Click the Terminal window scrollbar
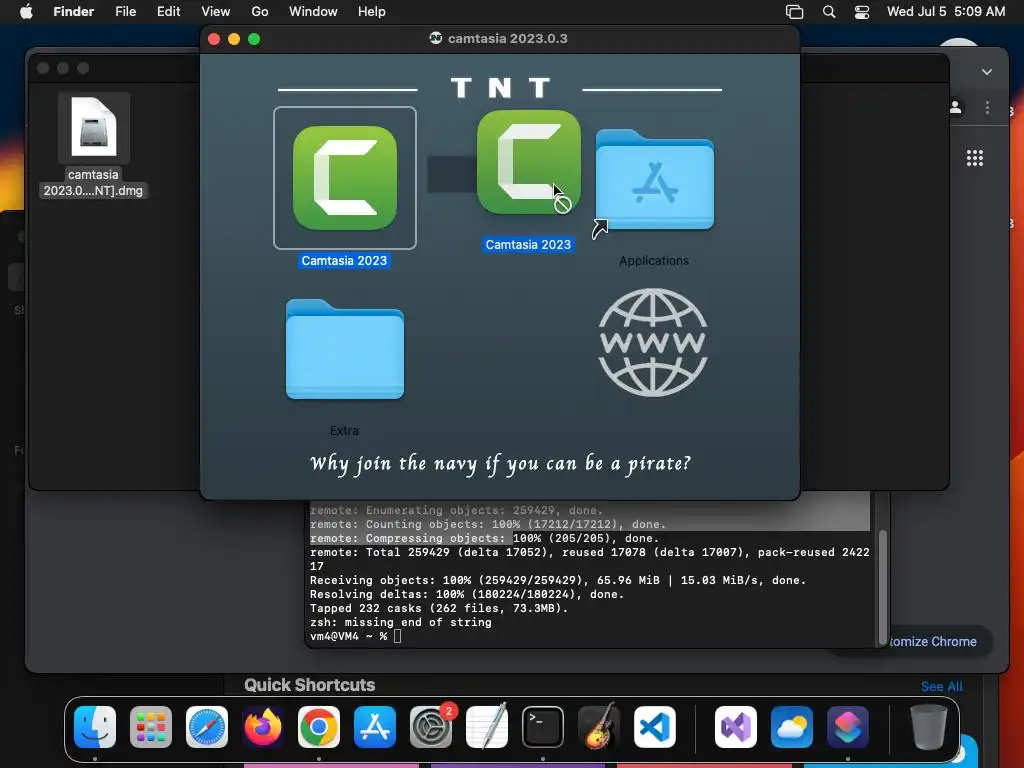 pyautogui.click(x=882, y=586)
